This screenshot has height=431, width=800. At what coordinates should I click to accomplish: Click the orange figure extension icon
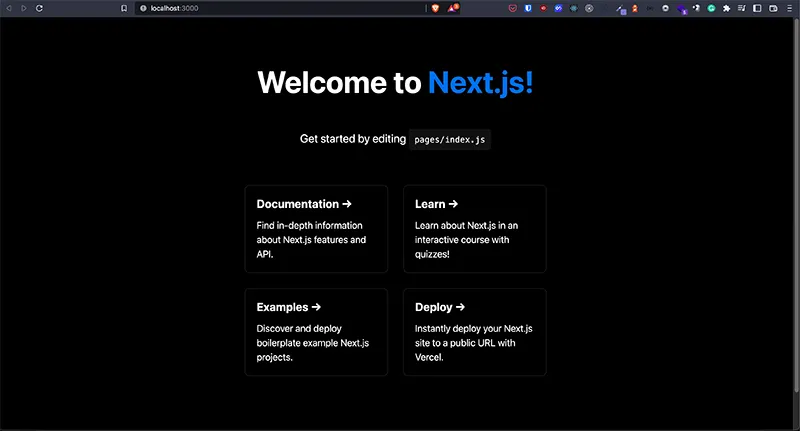(635, 9)
